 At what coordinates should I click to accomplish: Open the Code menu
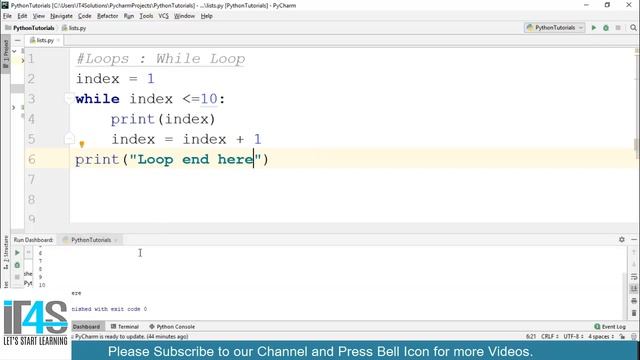point(84,16)
